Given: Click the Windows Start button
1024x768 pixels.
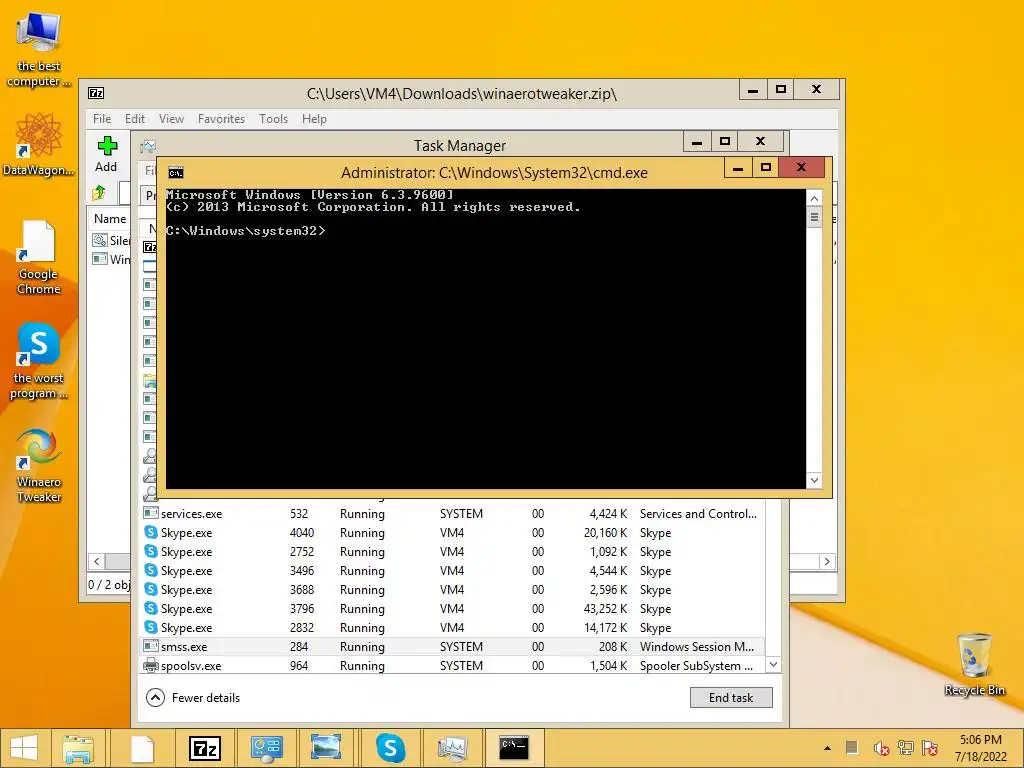Looking at the screenshot, I should pyautogui.click(x=24, y=748).
